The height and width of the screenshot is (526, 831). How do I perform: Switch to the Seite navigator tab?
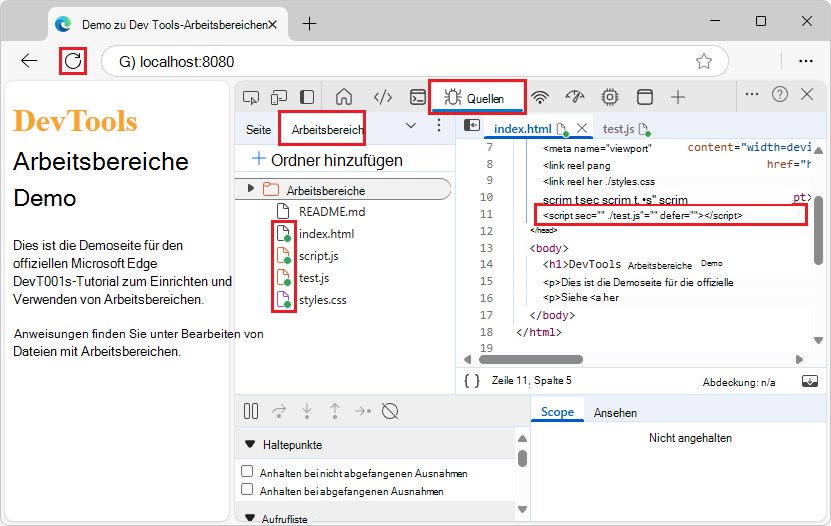coord(258,130)
